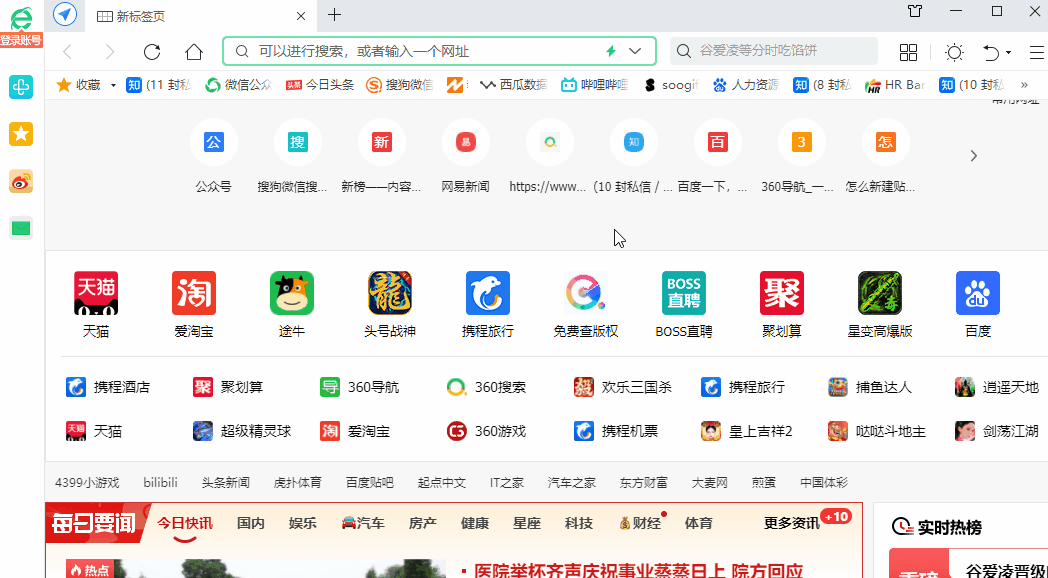Open the 哒哒斗地主 link
Image resolution: width=1048 pixels, height=578 pixels.
pos(876,431)
